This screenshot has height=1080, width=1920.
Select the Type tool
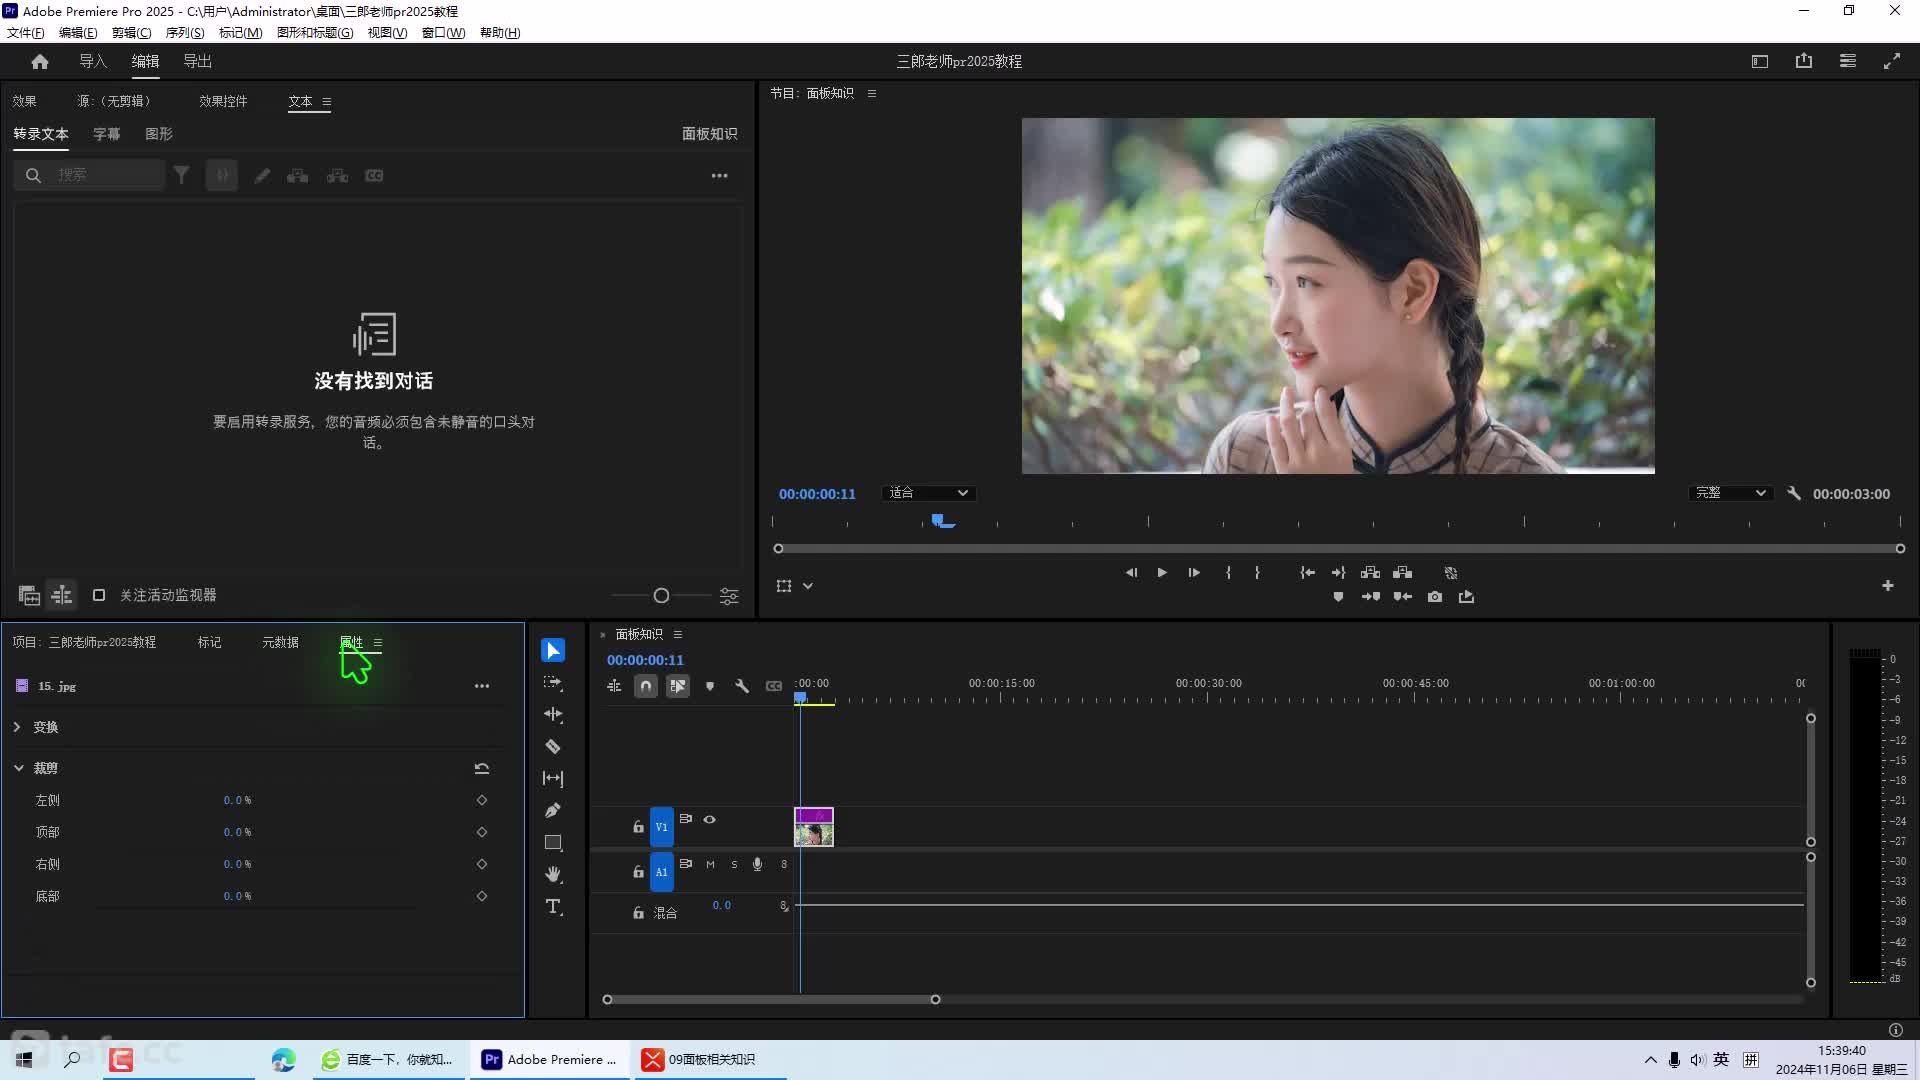click(553, 906)
